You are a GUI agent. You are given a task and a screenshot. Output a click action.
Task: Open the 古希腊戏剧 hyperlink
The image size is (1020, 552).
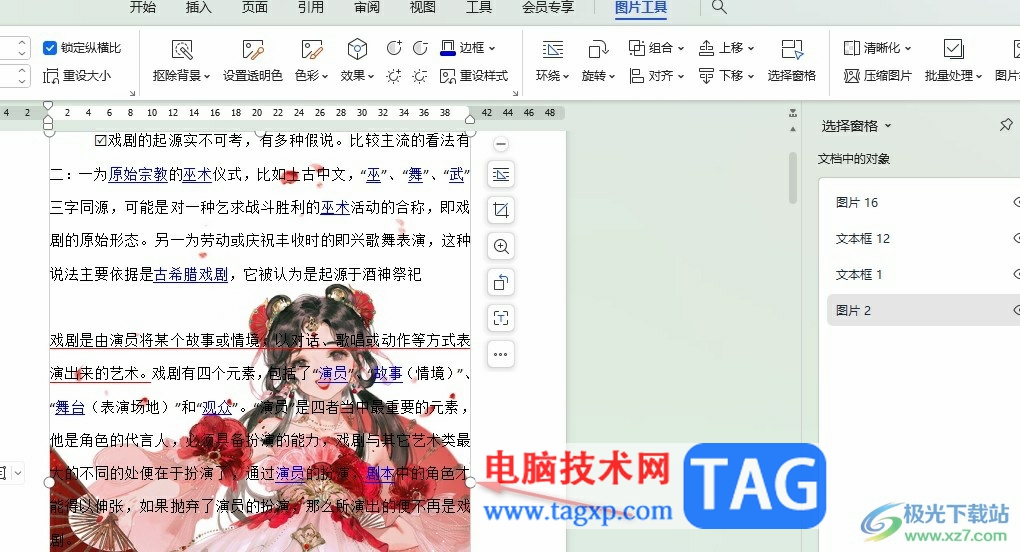[x=191, y=274]
